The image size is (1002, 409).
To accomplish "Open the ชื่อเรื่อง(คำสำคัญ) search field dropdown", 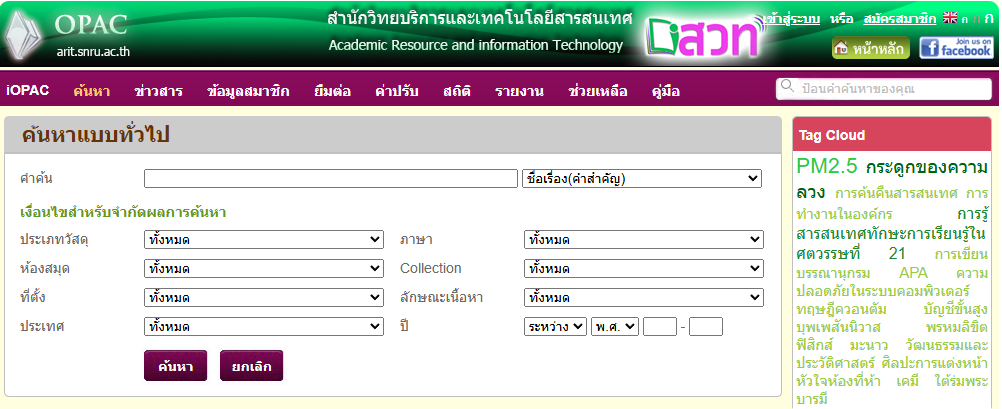I will tap(643, 179).
